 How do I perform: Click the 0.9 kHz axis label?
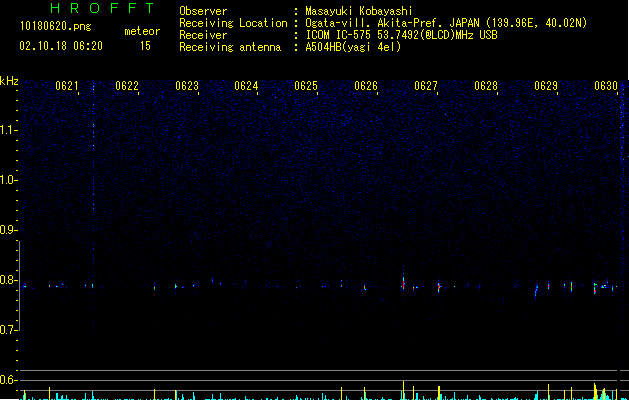pos(9,230)
